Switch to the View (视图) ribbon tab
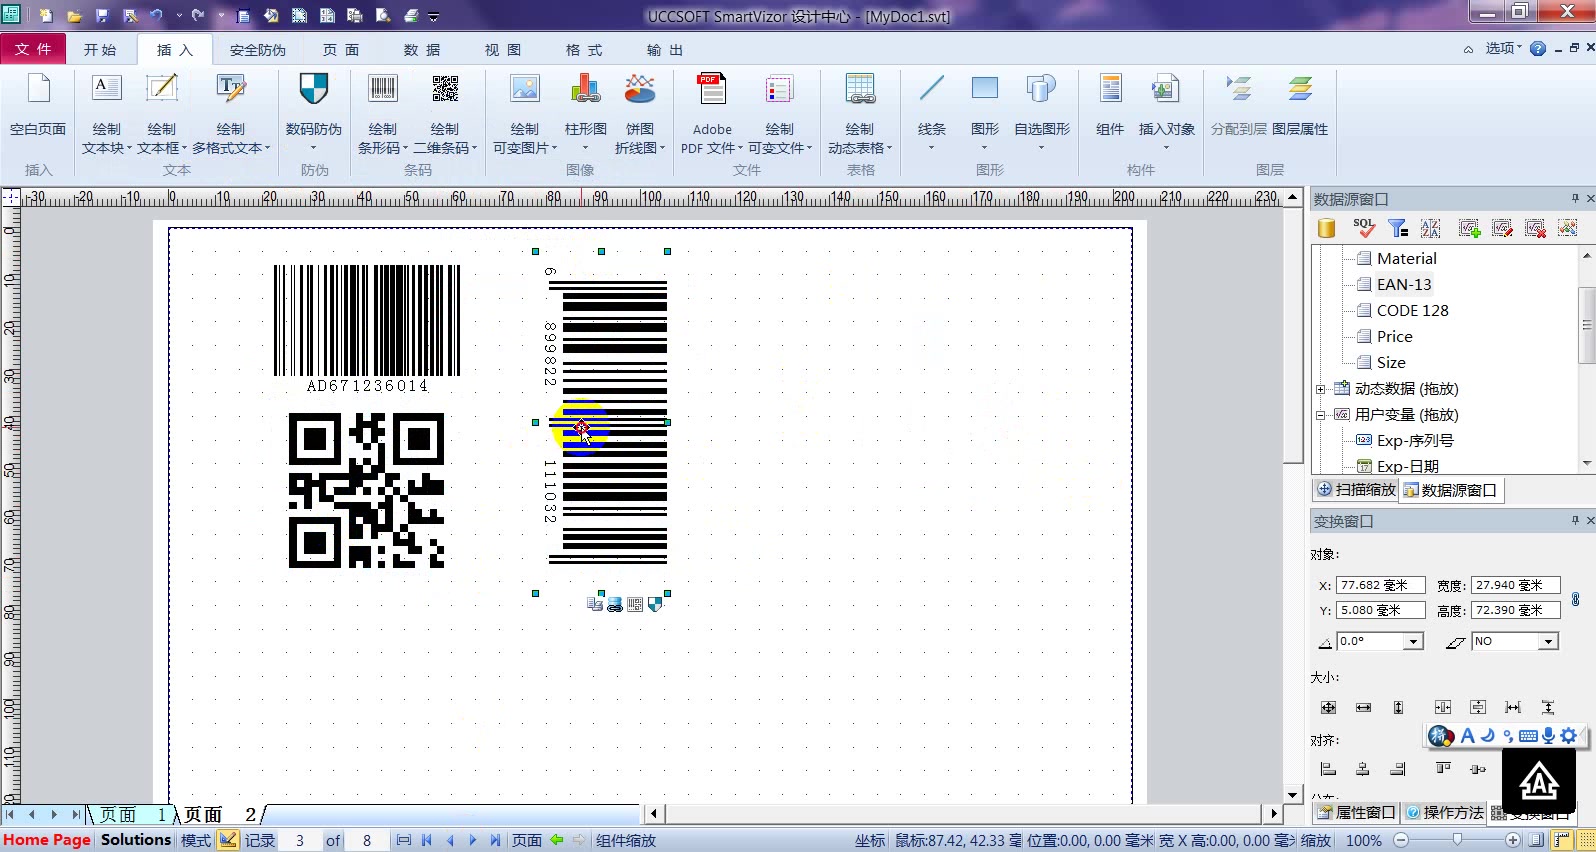The width and height of the screenshot is (1596, 852). pos(503,49)
